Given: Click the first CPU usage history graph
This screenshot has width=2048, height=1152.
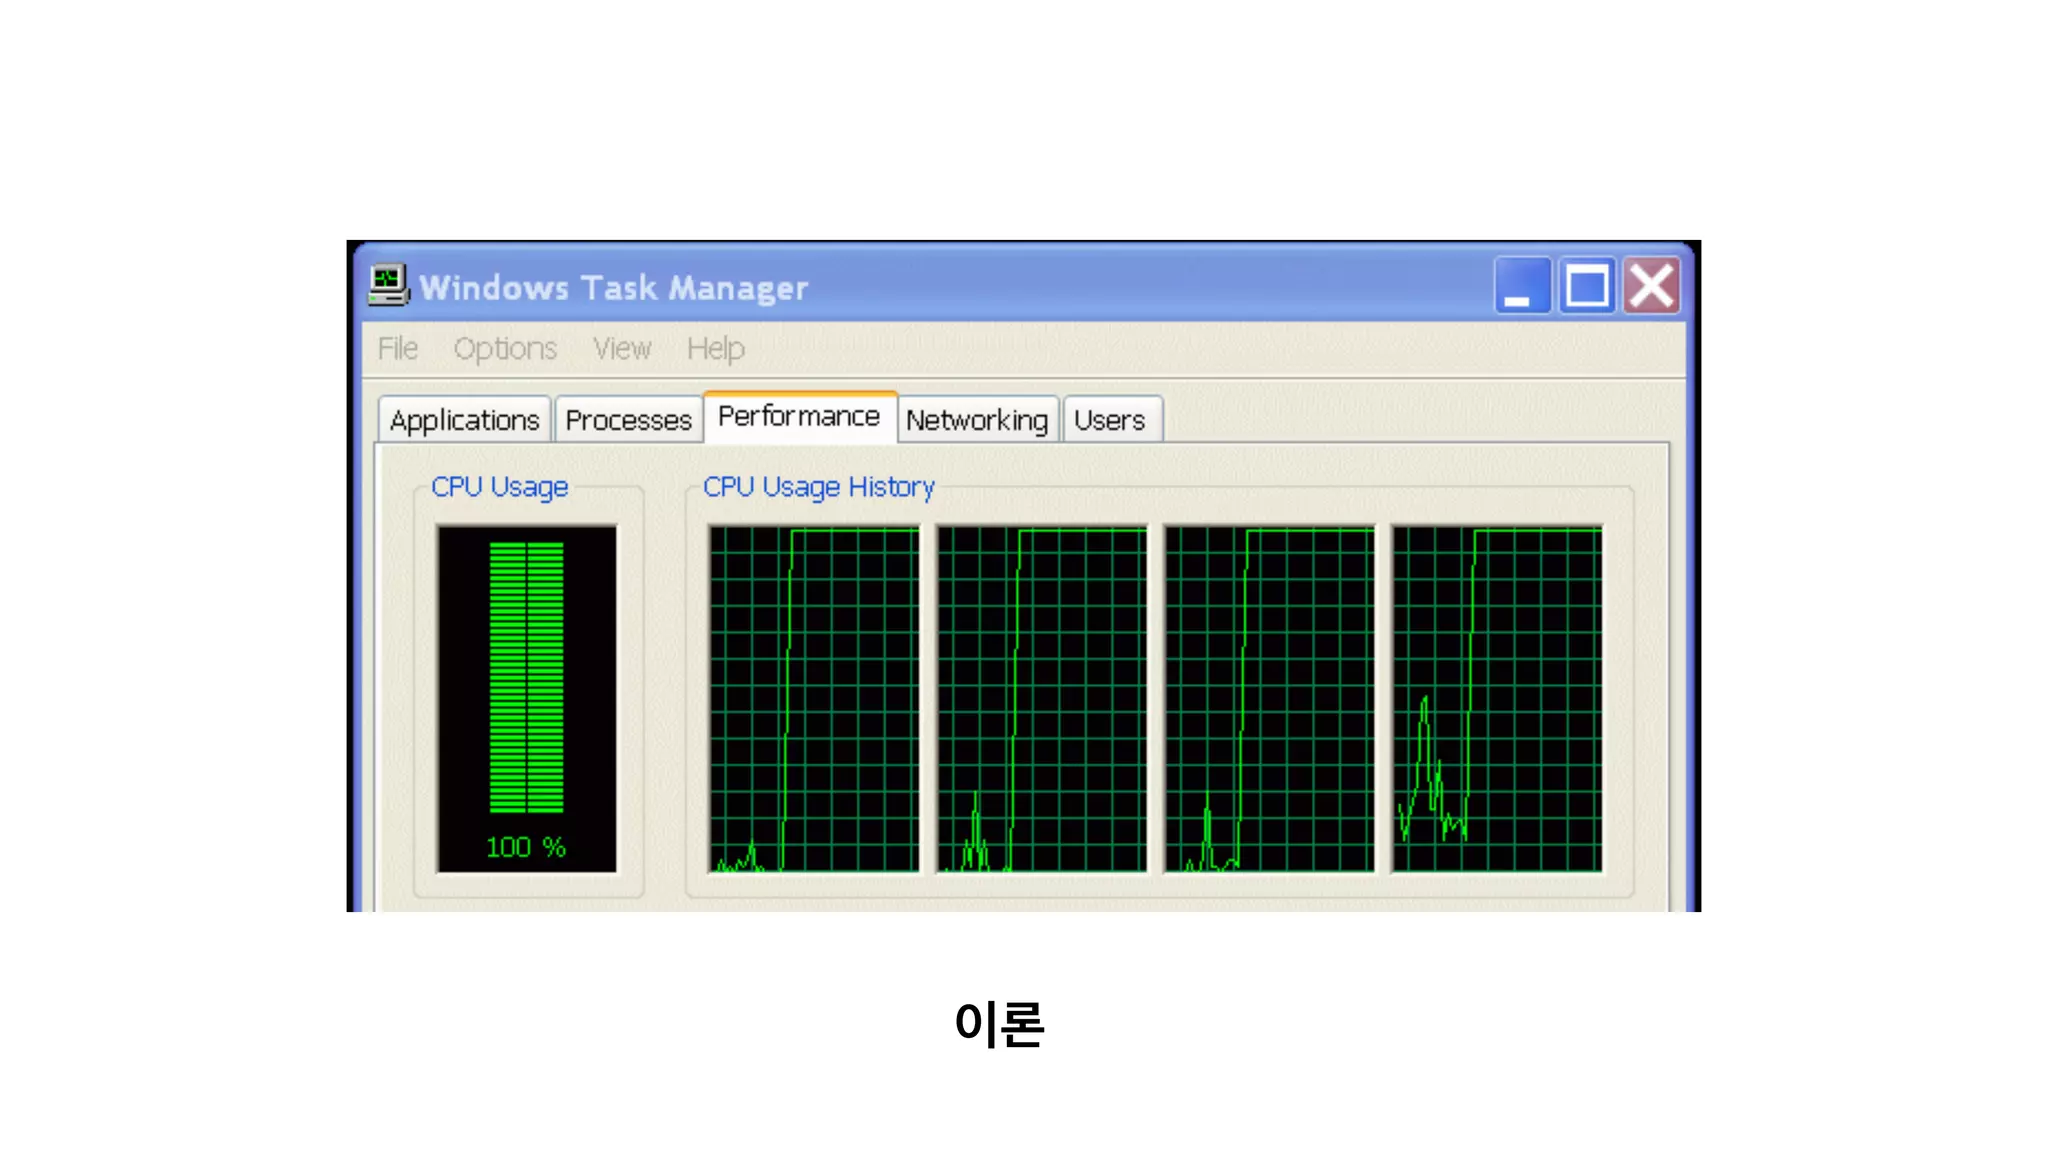Looking at the screenshot, I should 814,699.
